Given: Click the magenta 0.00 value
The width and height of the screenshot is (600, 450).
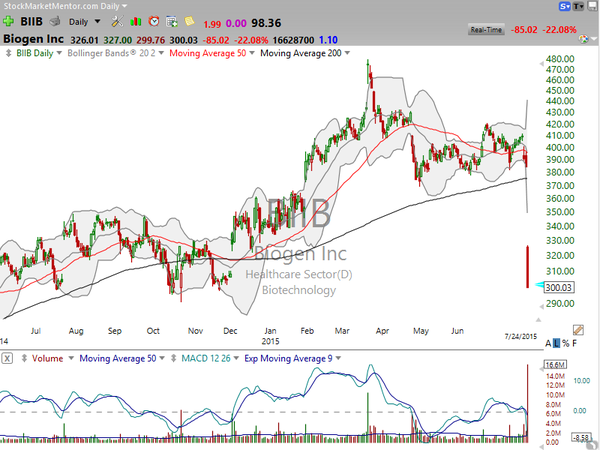Looking at the screenshot, I should coord(236,23).
